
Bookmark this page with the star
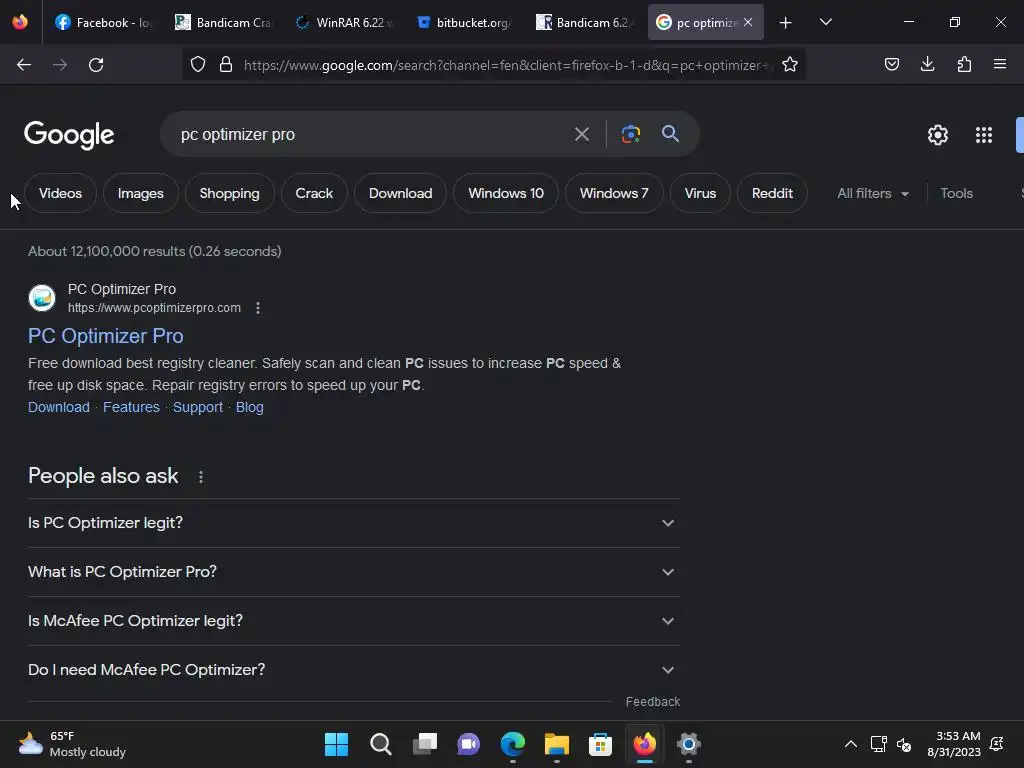790,64
